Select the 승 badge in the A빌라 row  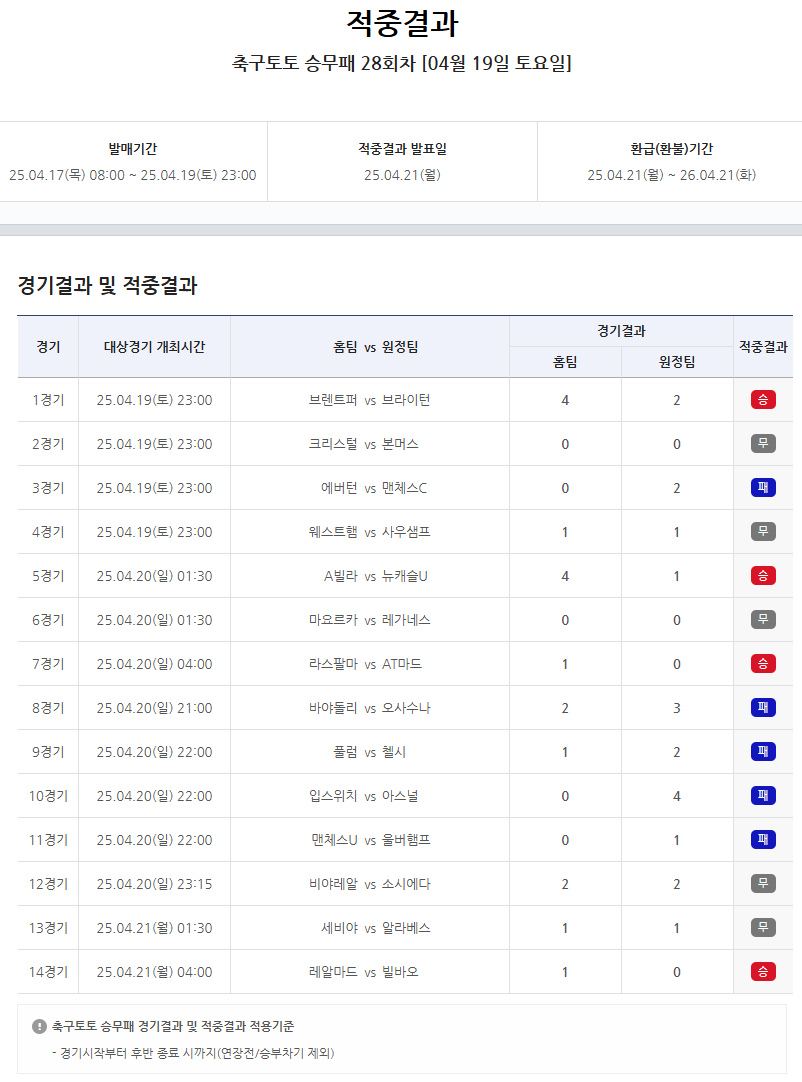coord(763,576)
